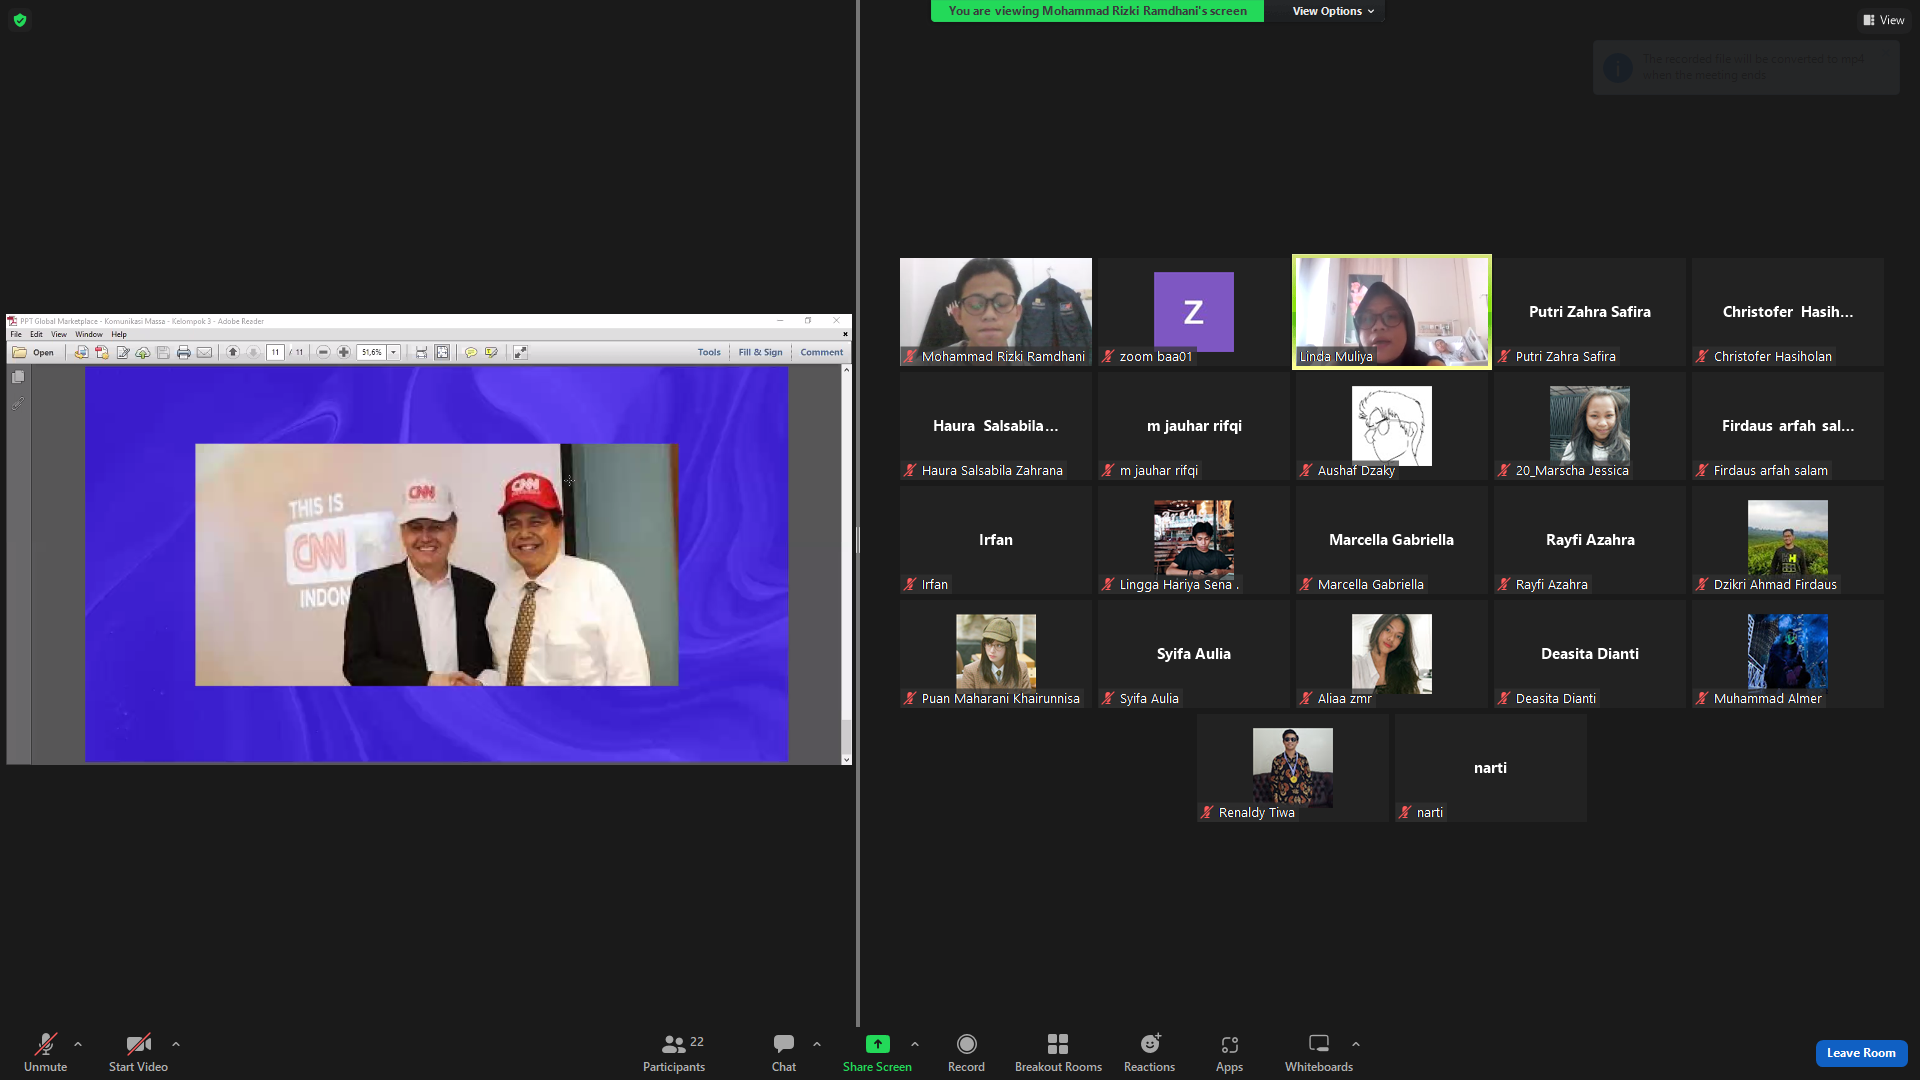The width and height of the screenshot is (1920, 1080).
Task: Go to previous page with up arrow
Action: 233,352
